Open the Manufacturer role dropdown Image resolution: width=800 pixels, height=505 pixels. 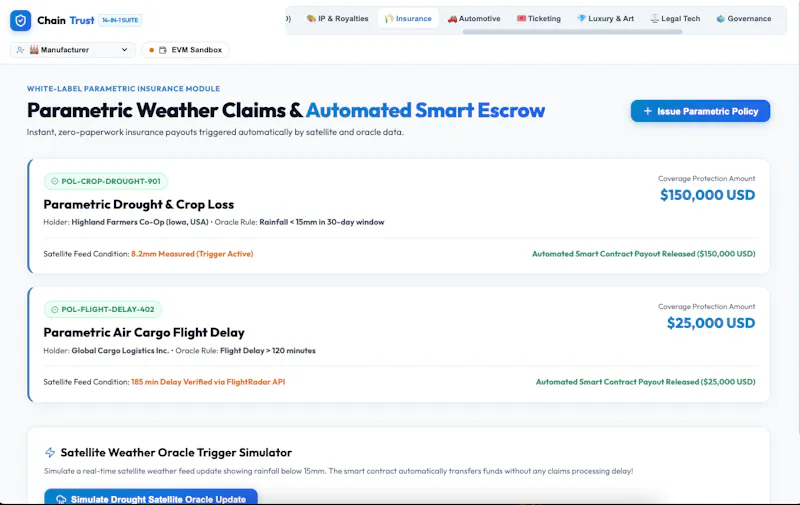[72, 50]
